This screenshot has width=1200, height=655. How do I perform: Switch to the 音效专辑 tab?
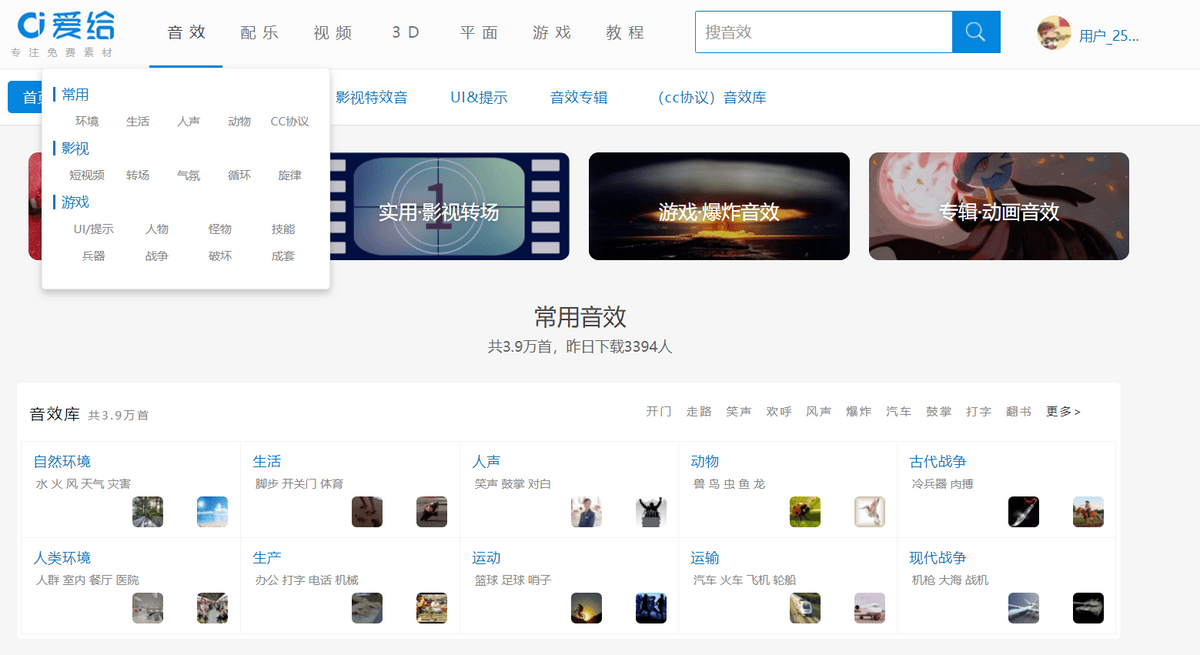point(578,98)
